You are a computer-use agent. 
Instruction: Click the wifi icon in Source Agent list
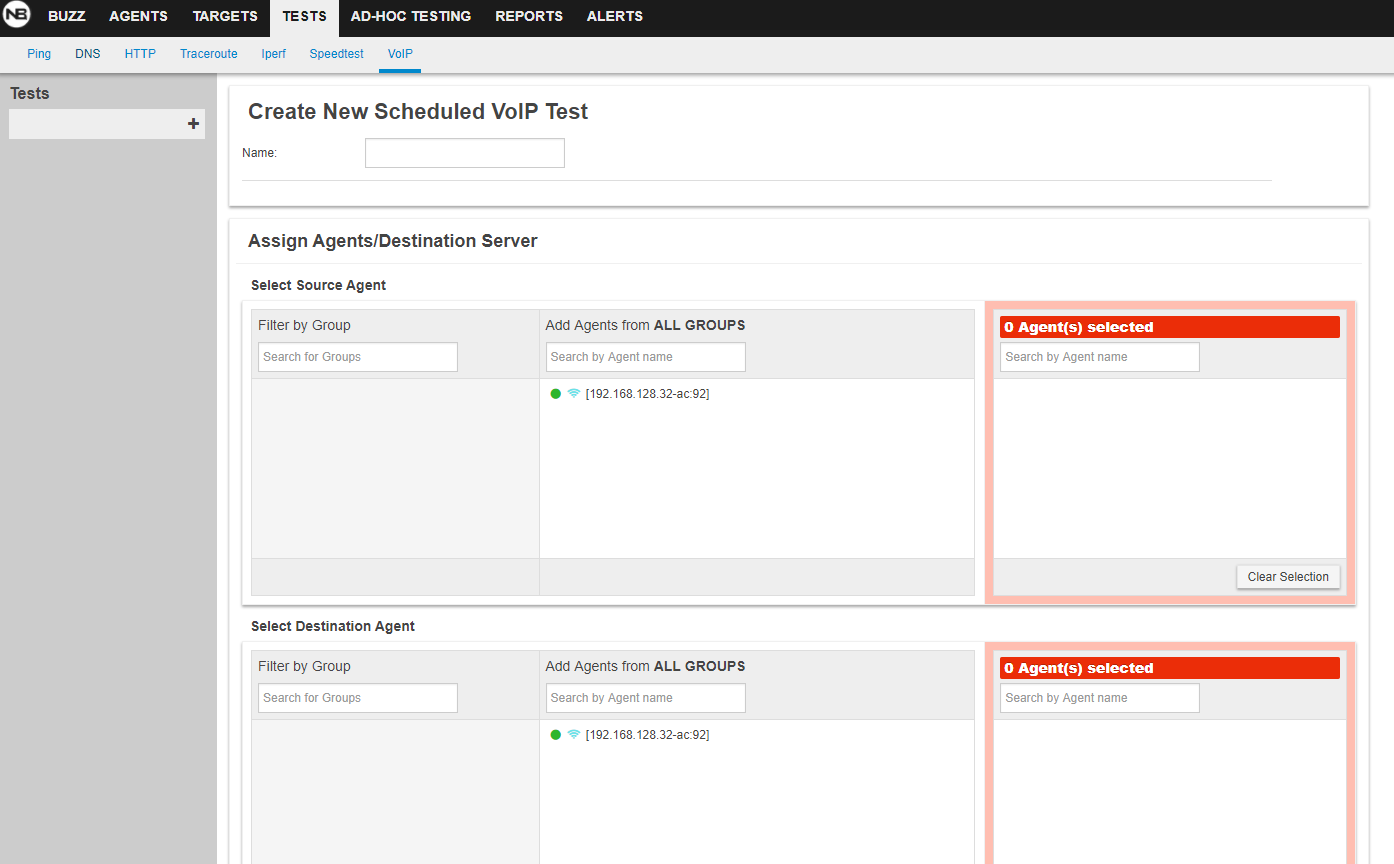coord(574,394)
